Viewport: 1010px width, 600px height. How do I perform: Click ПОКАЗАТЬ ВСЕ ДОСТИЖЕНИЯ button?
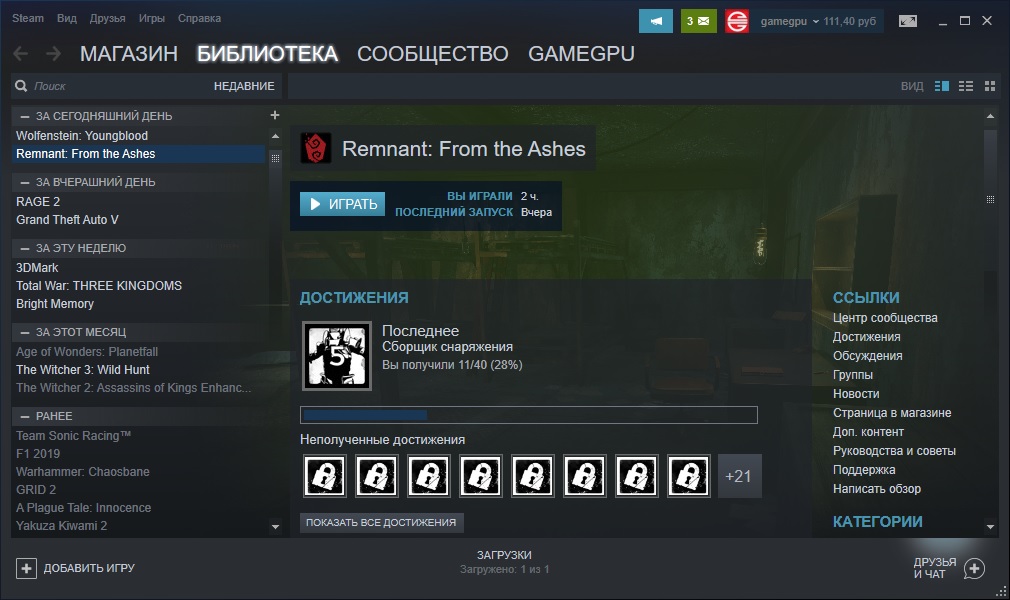click(381, 523)
